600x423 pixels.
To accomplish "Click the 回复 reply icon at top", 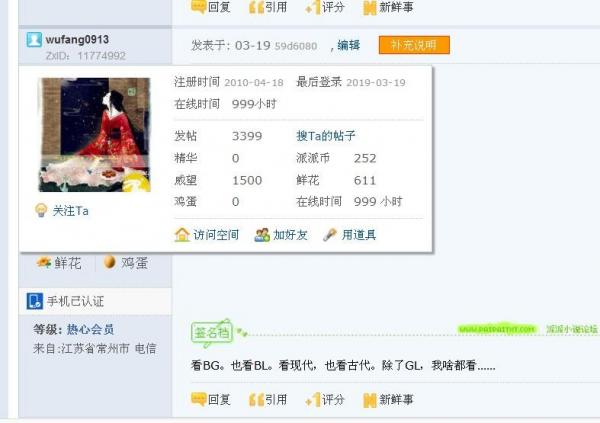I will [199, 7].
